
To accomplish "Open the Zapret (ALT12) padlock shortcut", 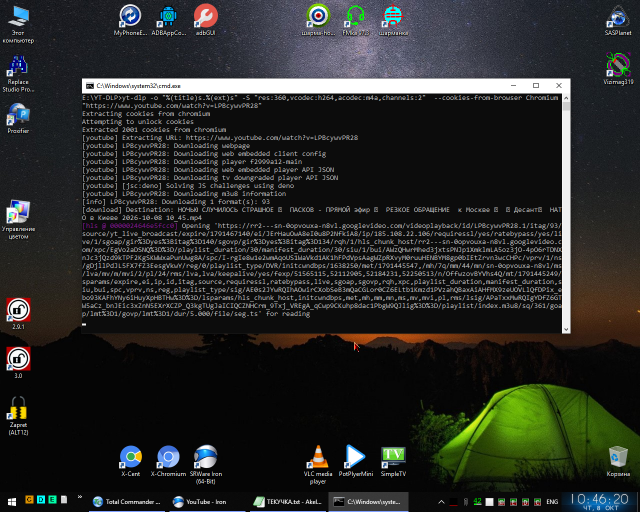I will click(x=18, y=416).
